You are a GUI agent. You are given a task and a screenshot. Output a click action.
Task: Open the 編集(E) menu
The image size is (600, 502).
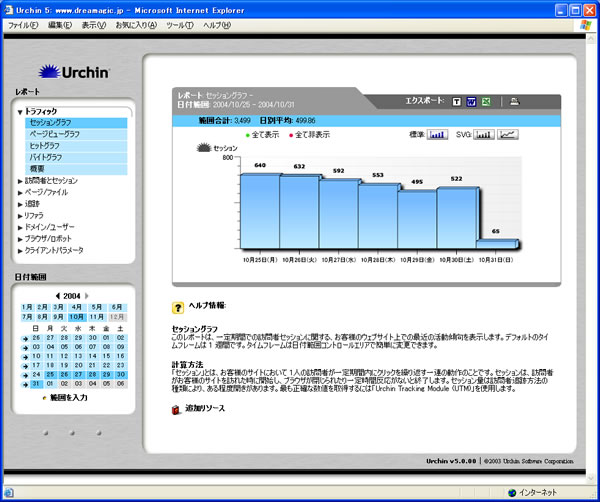click(60, 25)
